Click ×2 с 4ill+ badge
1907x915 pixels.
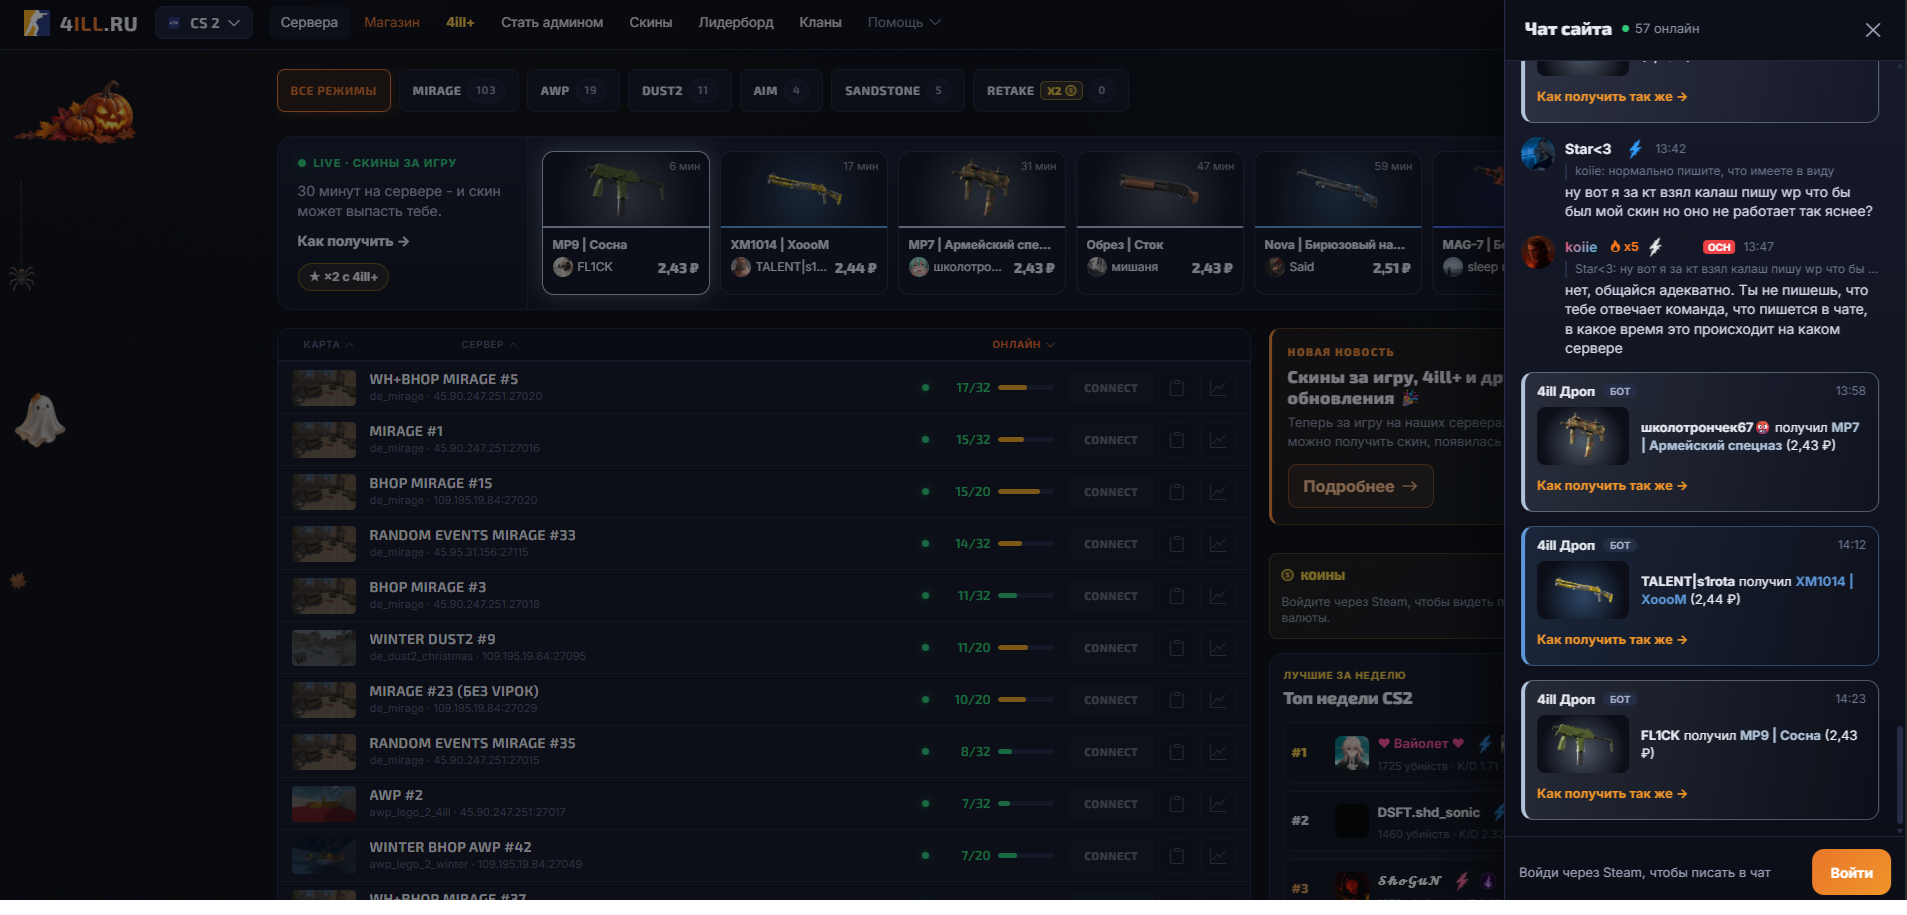pyautogui.click(x=343, y=277)
